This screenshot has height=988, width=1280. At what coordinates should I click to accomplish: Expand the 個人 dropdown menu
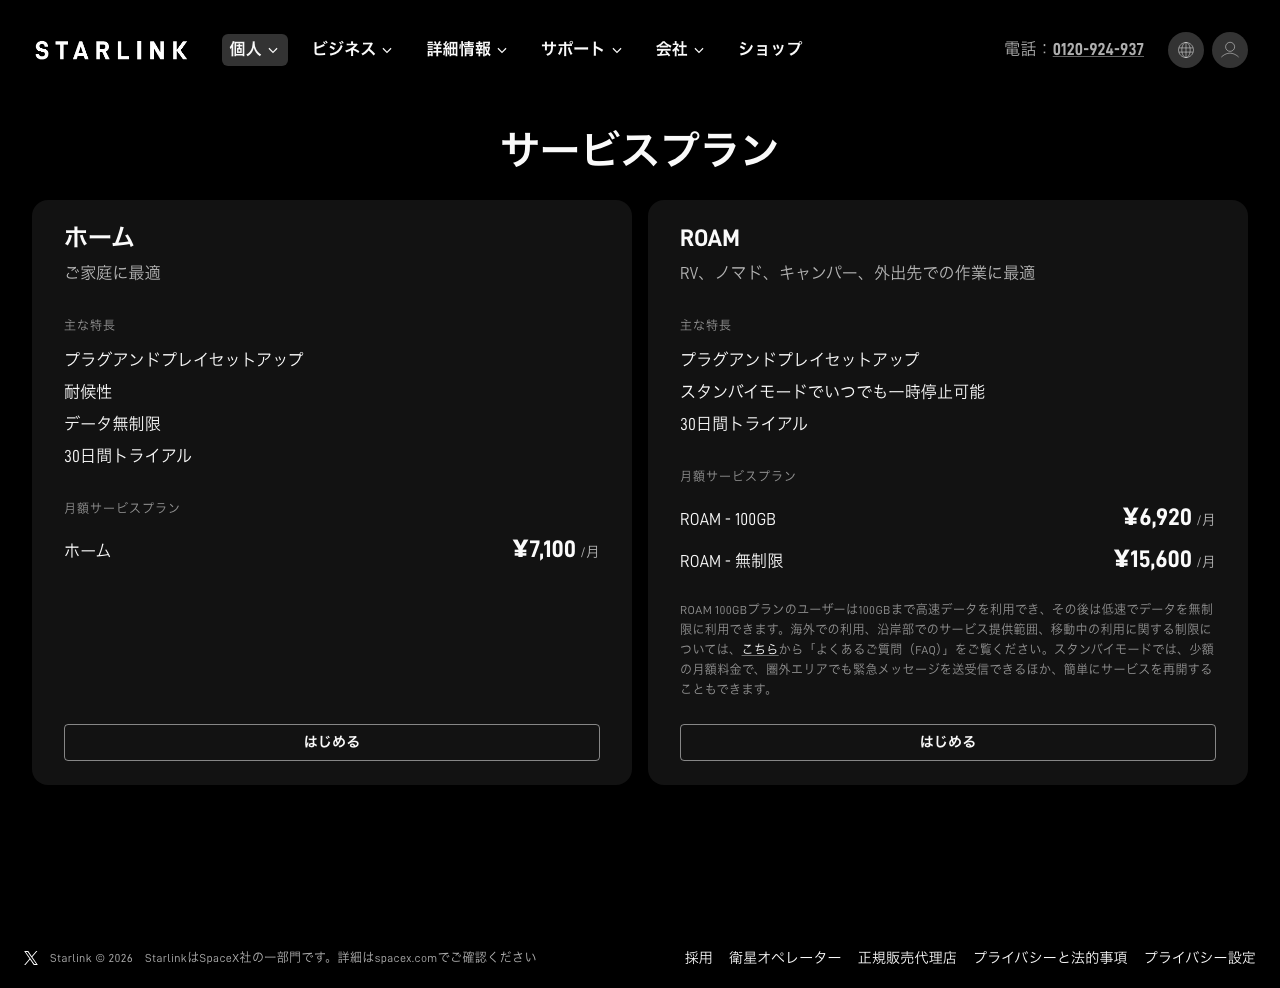pyautogui.click(x=255, y=49)
